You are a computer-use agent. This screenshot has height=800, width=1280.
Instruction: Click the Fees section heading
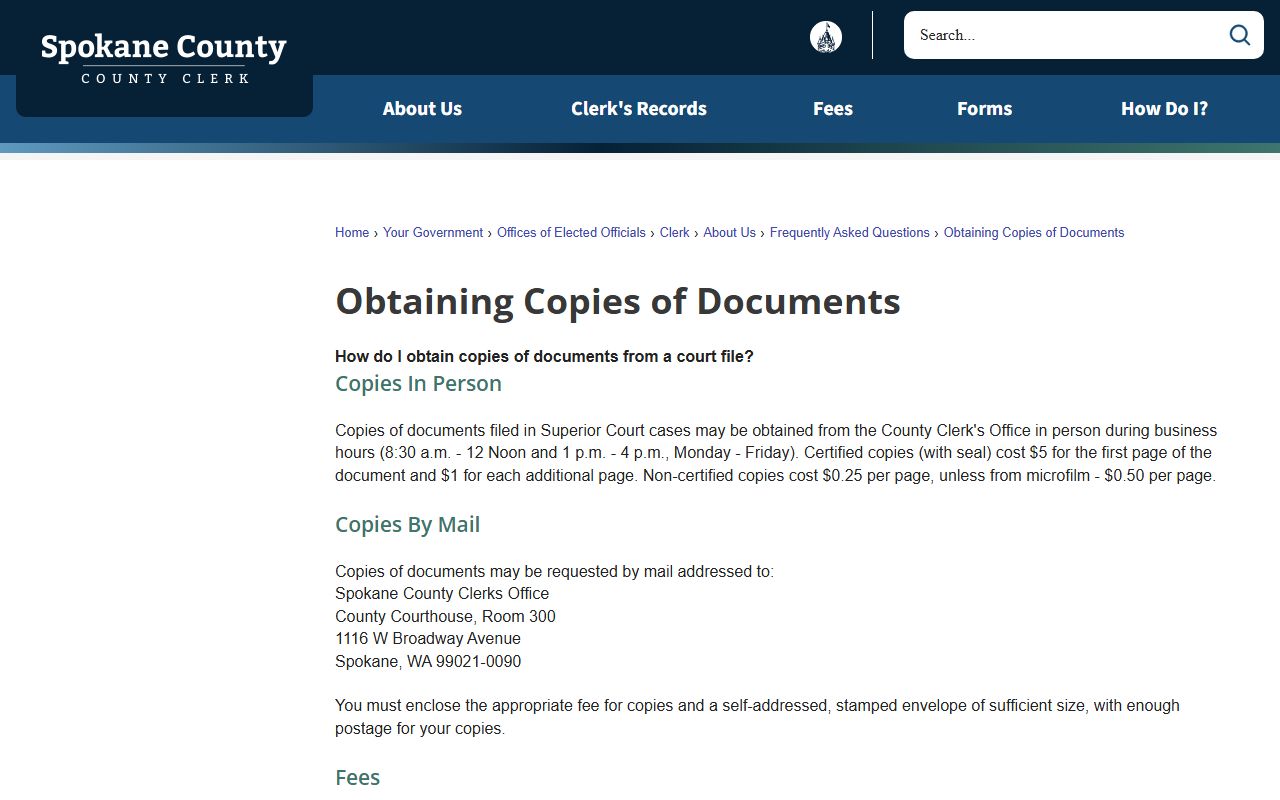(358, 778)
